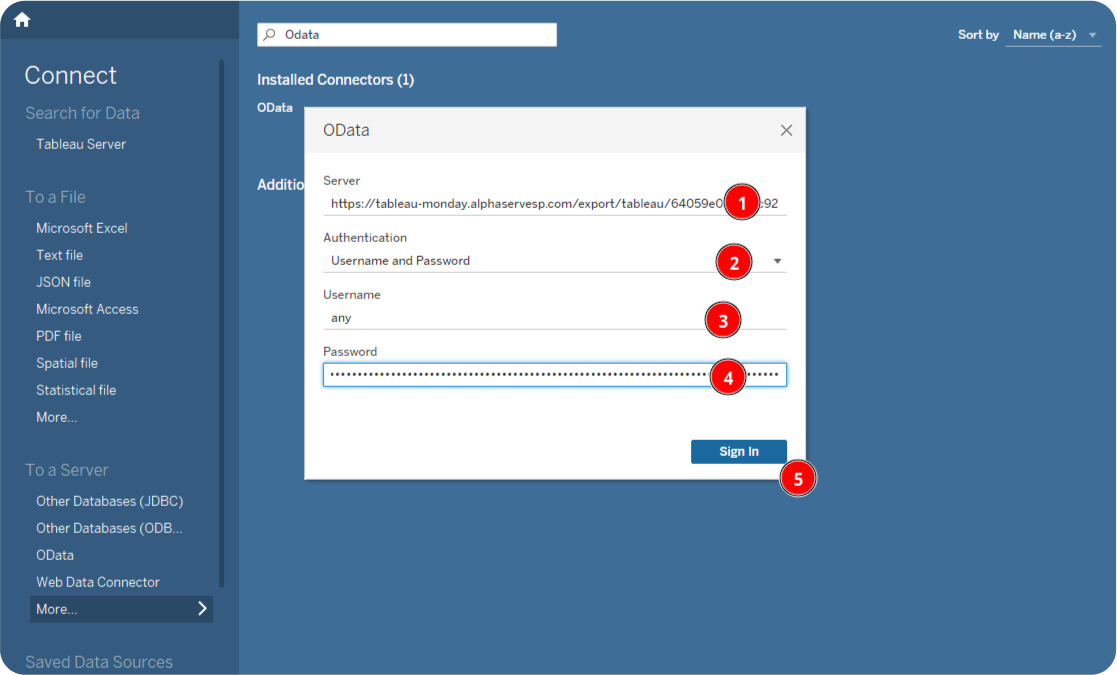Select Other Databases (JDBC) connector
This screenshot has height=675, width=1117.
[x=110, y=500]
